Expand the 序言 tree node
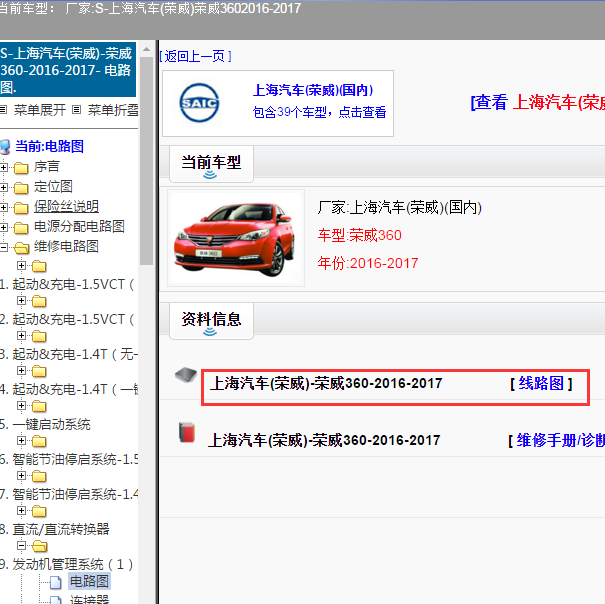 click(4, 167)
